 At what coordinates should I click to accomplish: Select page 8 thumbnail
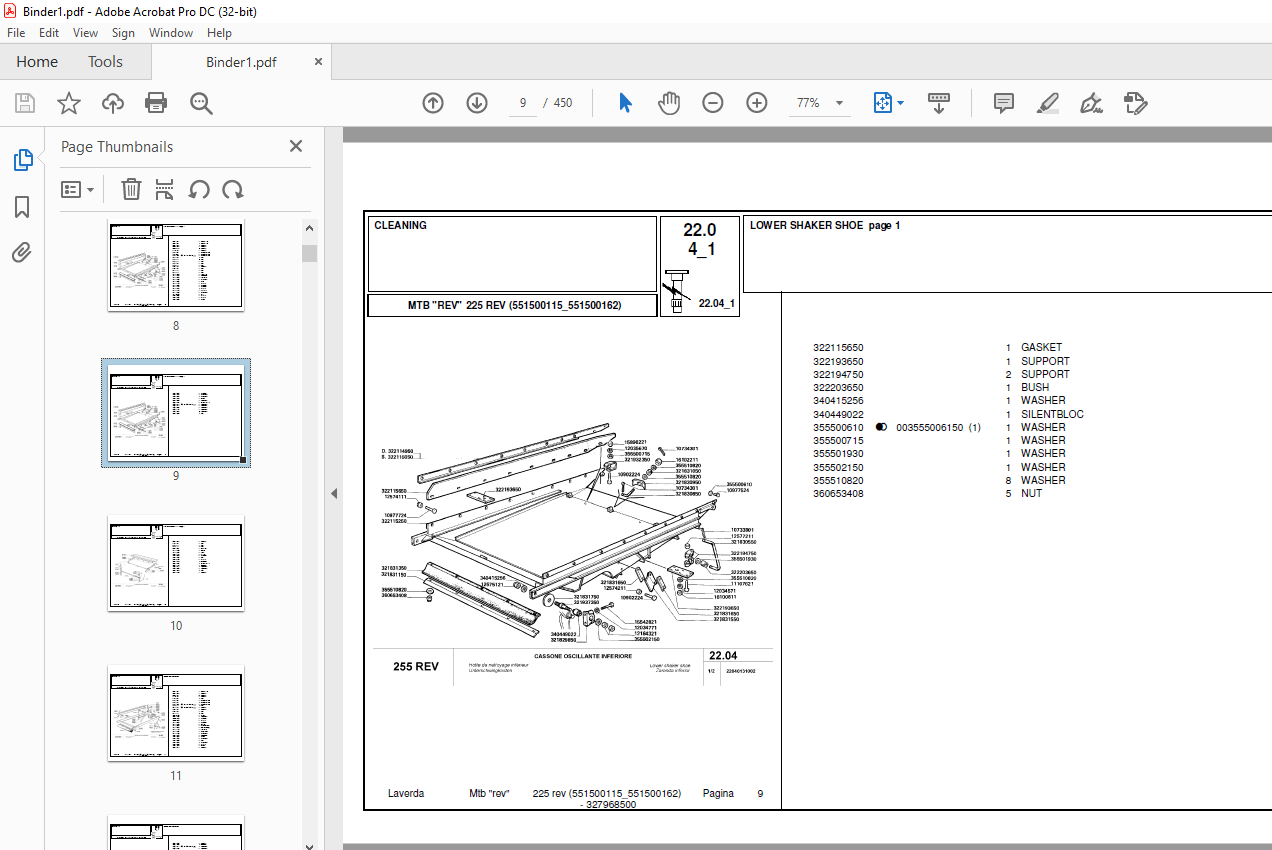(176, 266)
